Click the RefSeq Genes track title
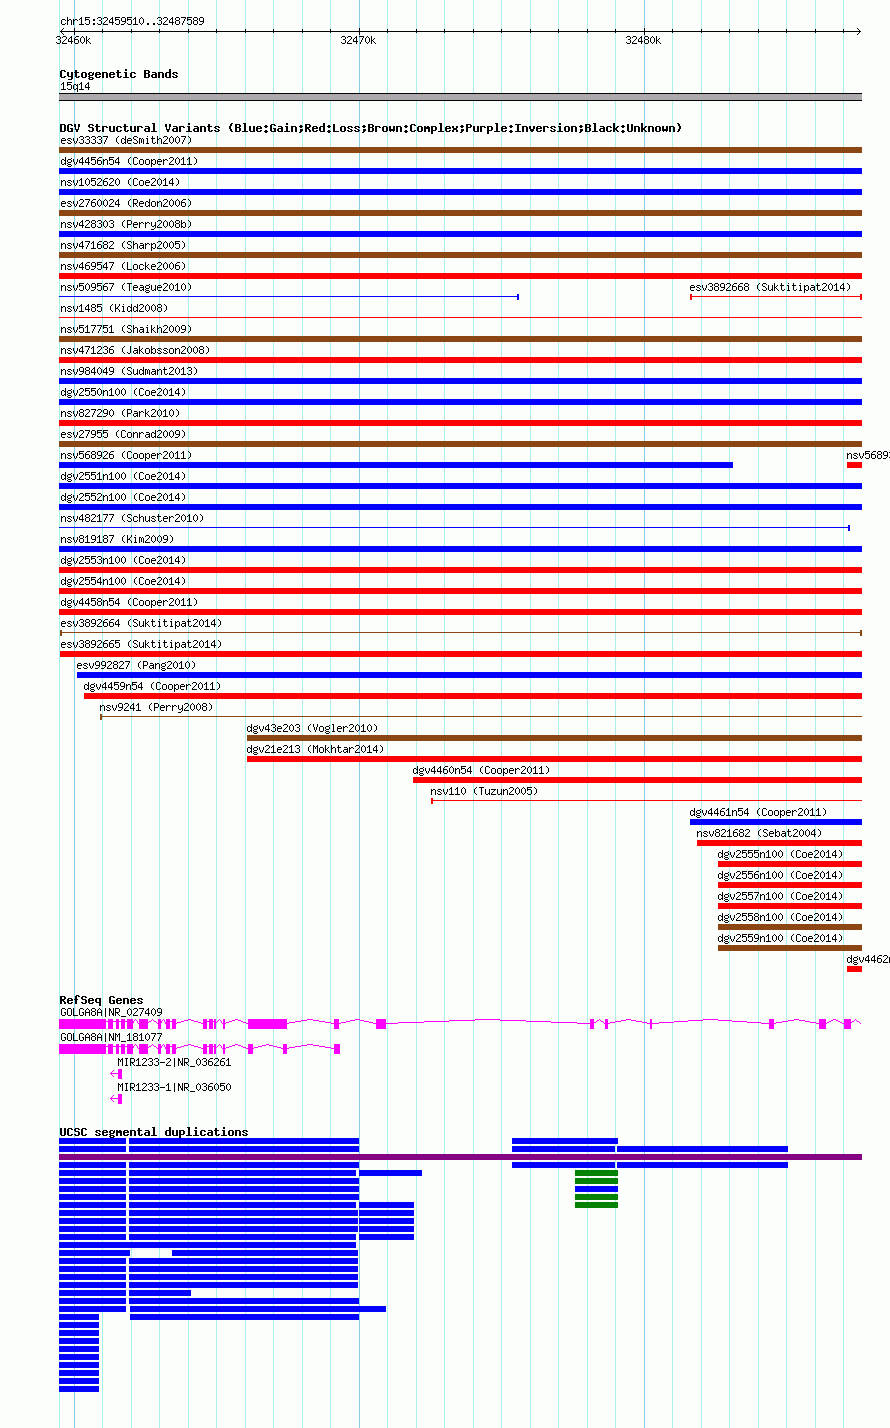890x1428 pixels. pos(102,1000)
